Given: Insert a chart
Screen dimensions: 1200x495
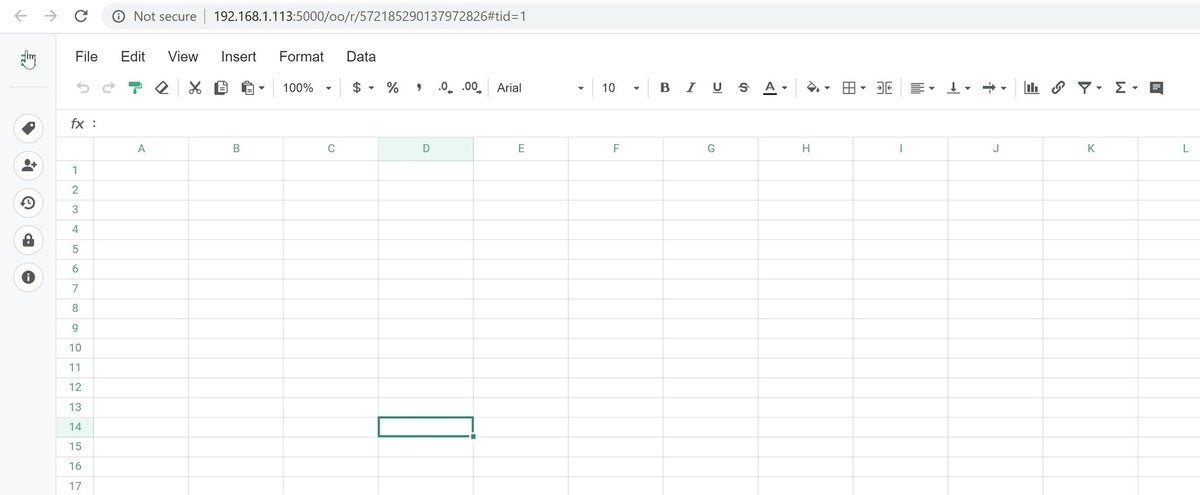Looking at the screenshot, I should [x=1031, y=88].
